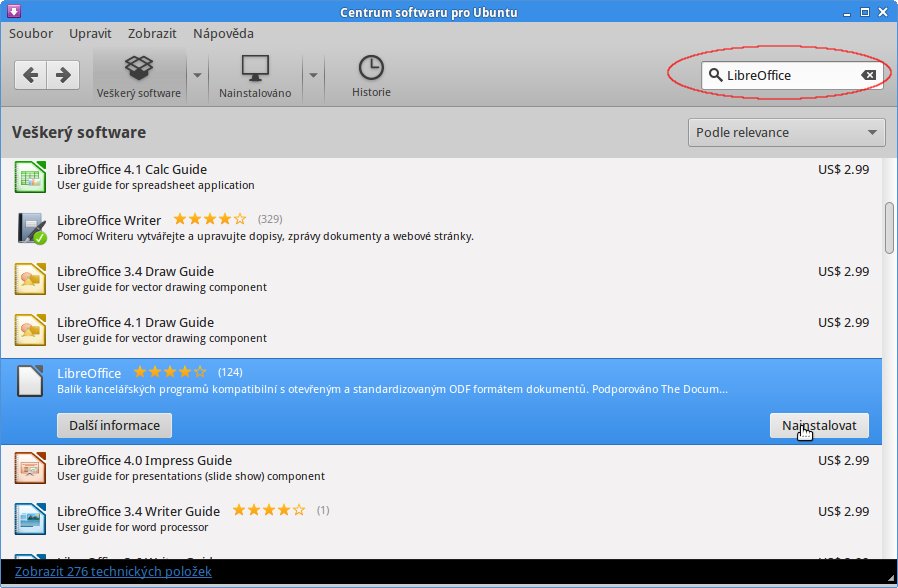
Task: Open Zobrazit 276 technických položek link
Action: point(113,571)
